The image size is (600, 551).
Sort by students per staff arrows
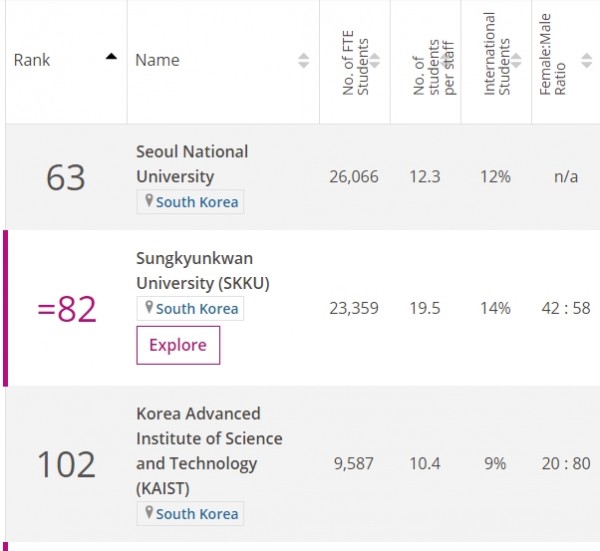[445, 60]
